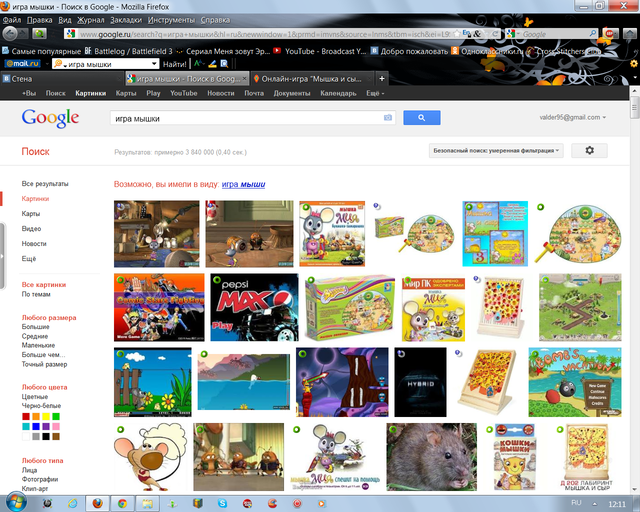The height and width of the screenshot is (512, 640).
Task: Expand the SafeSearch moderate filtering dropdown
Action: [x=496, y=150]
